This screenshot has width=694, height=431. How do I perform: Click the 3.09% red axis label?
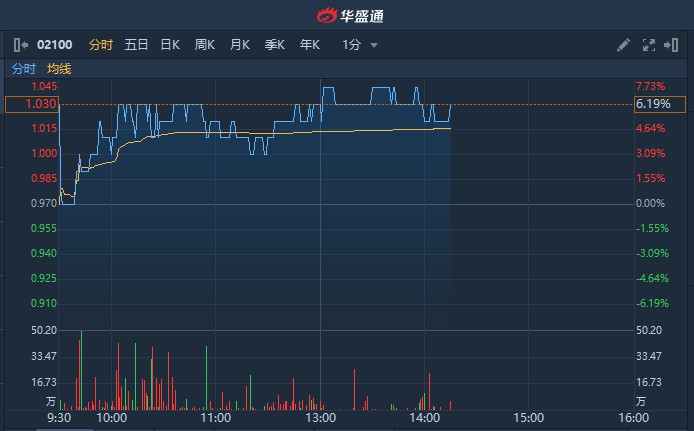[x=650, y=153]
